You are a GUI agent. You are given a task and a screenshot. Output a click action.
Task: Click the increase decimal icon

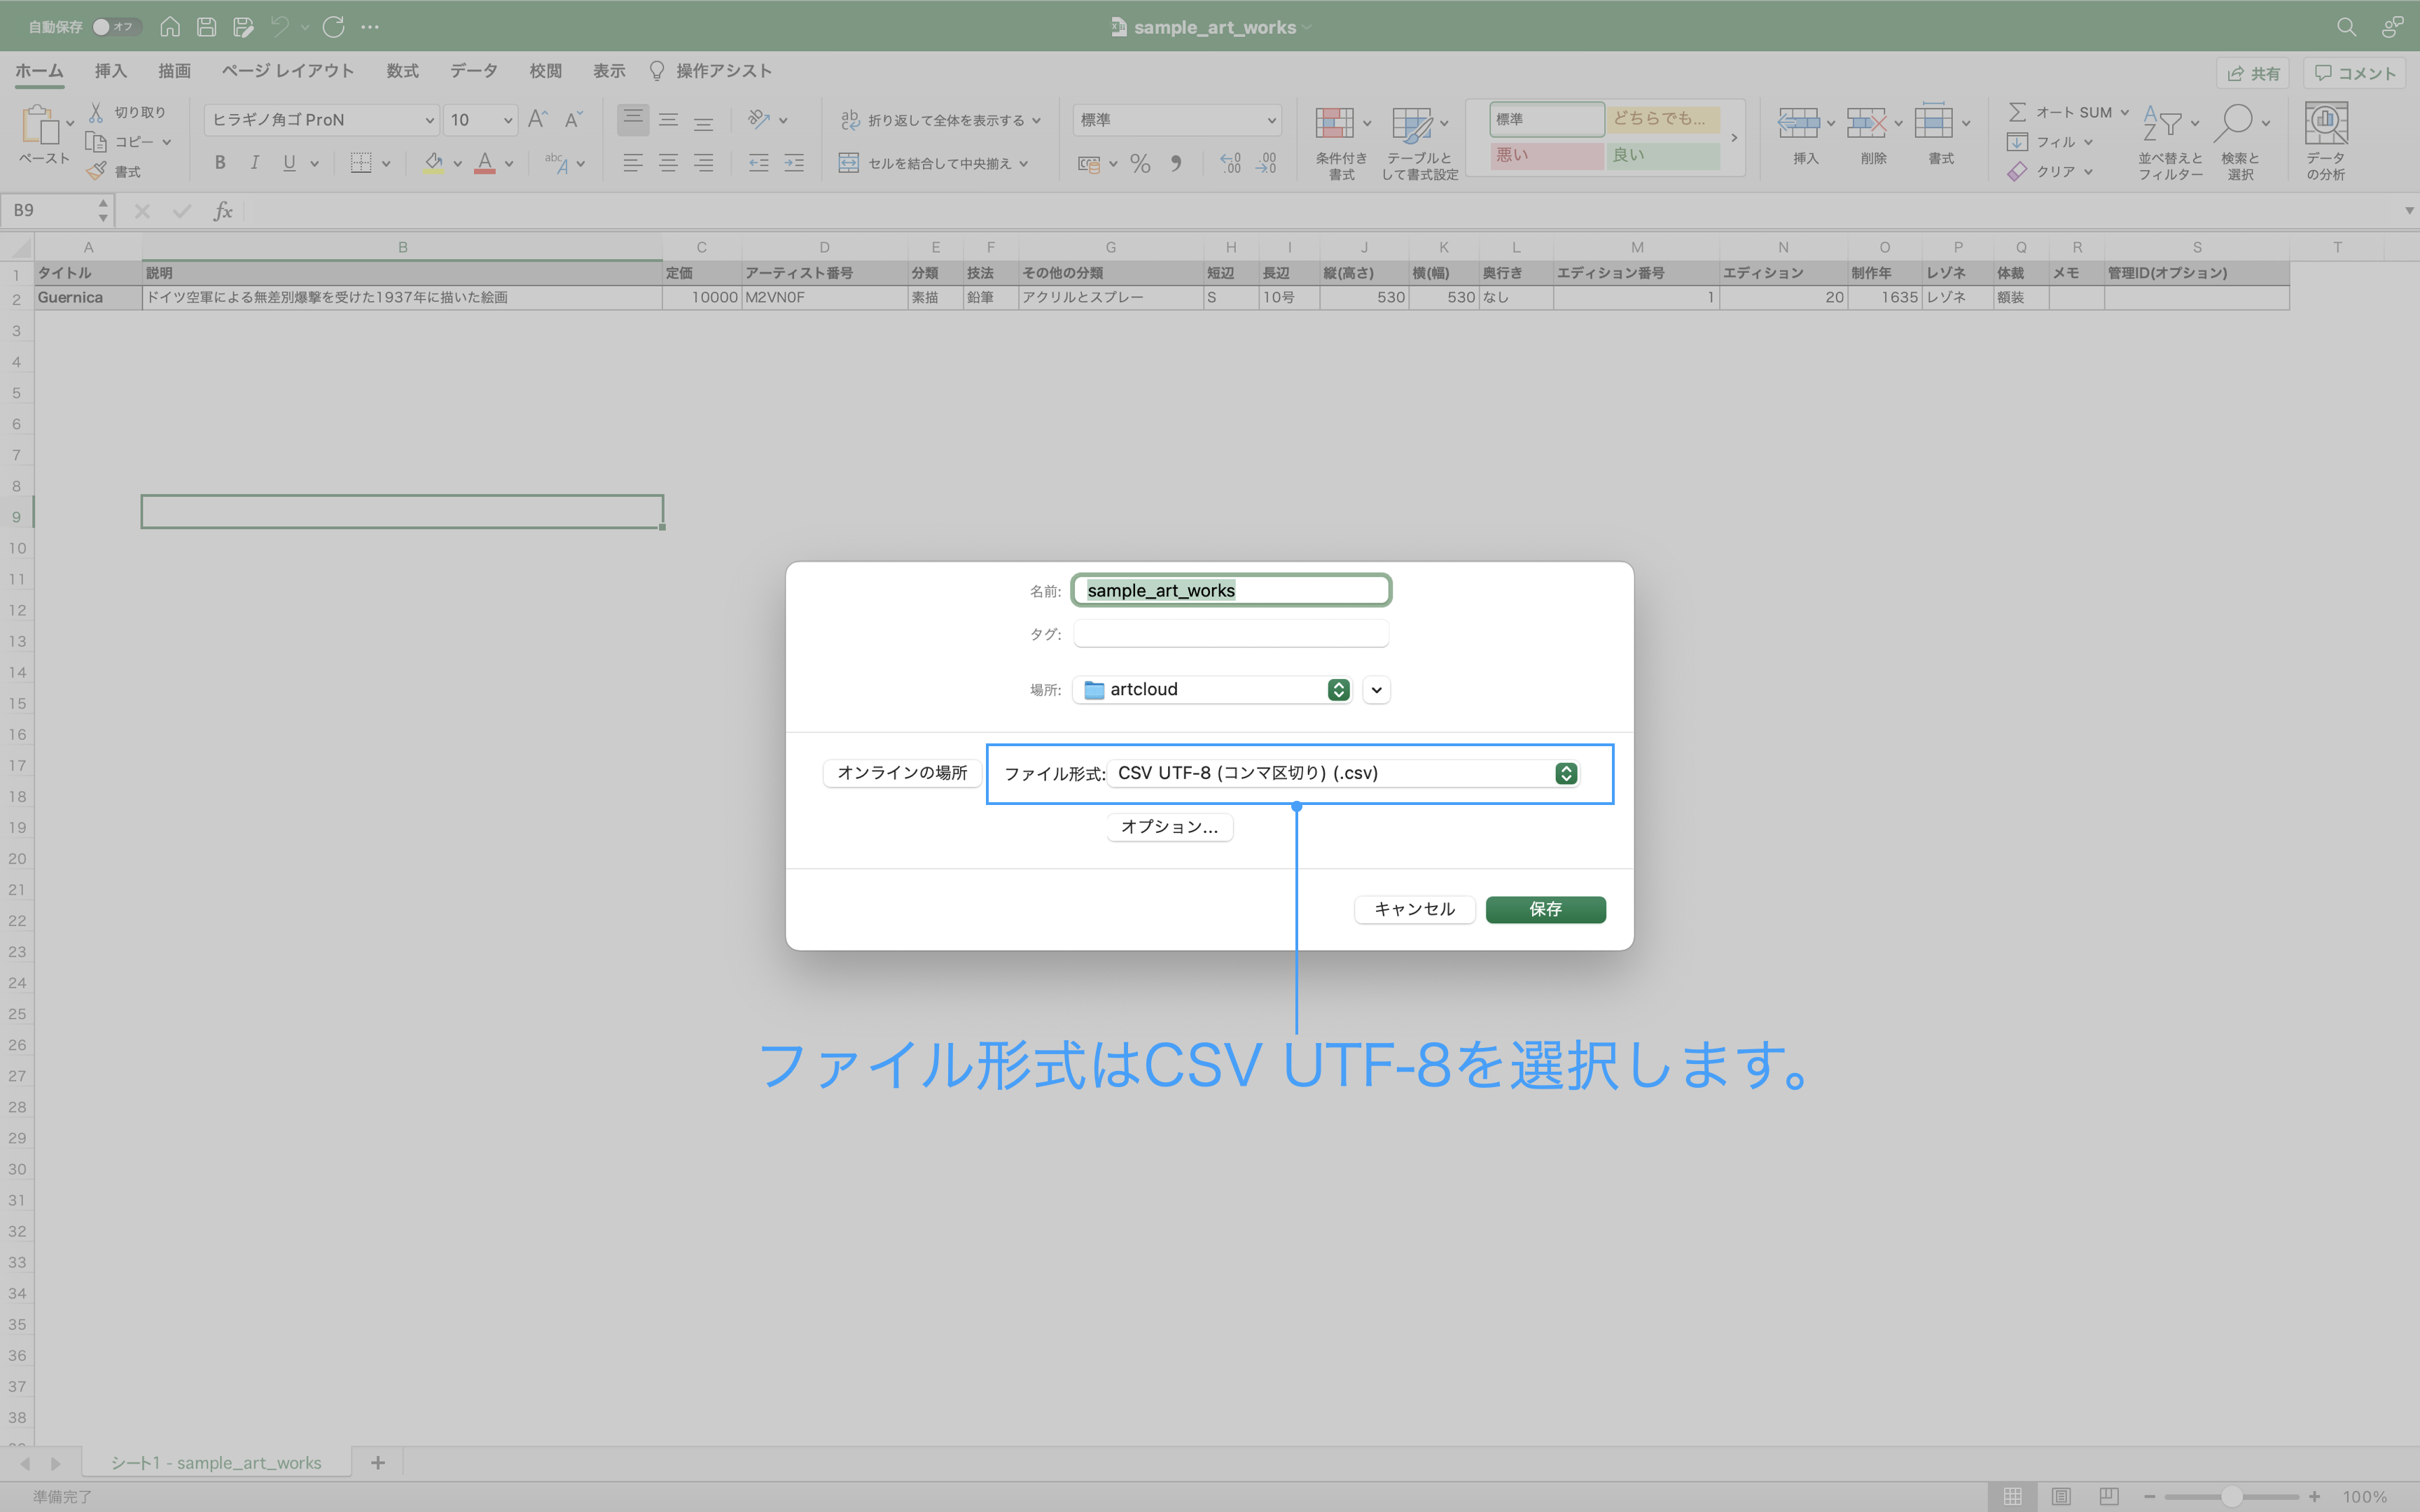point(1231,163)
